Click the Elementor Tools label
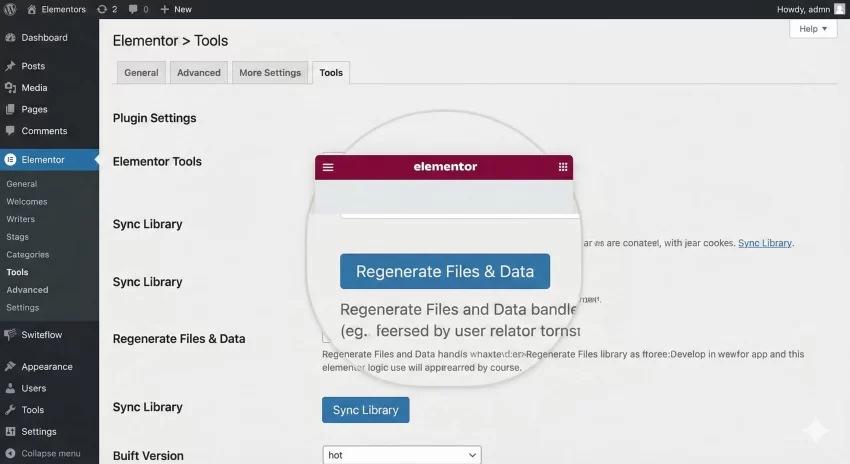This screenshot has height=464, width=850. [157, 162]
